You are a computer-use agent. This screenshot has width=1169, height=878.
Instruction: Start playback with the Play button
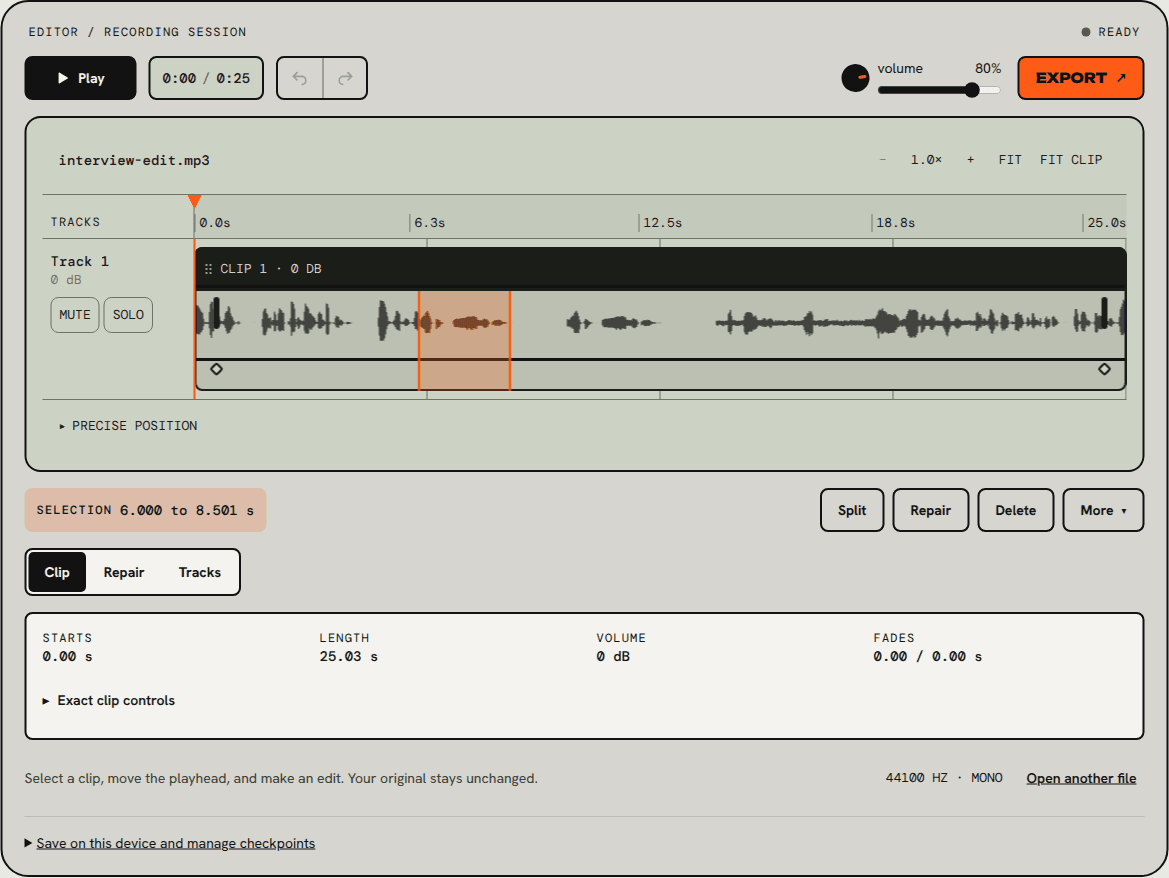[x=81, y=78]
